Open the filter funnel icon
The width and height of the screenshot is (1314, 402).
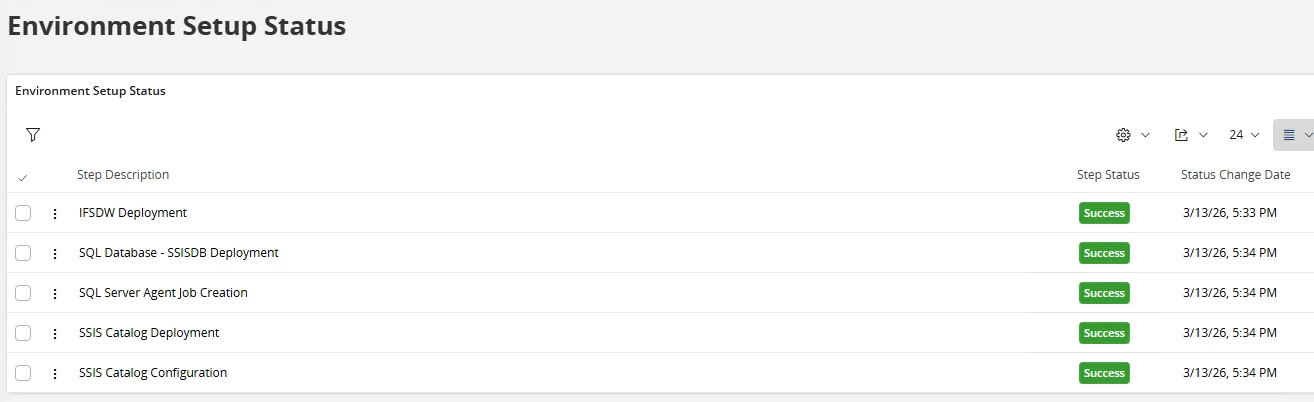point(33,135)
